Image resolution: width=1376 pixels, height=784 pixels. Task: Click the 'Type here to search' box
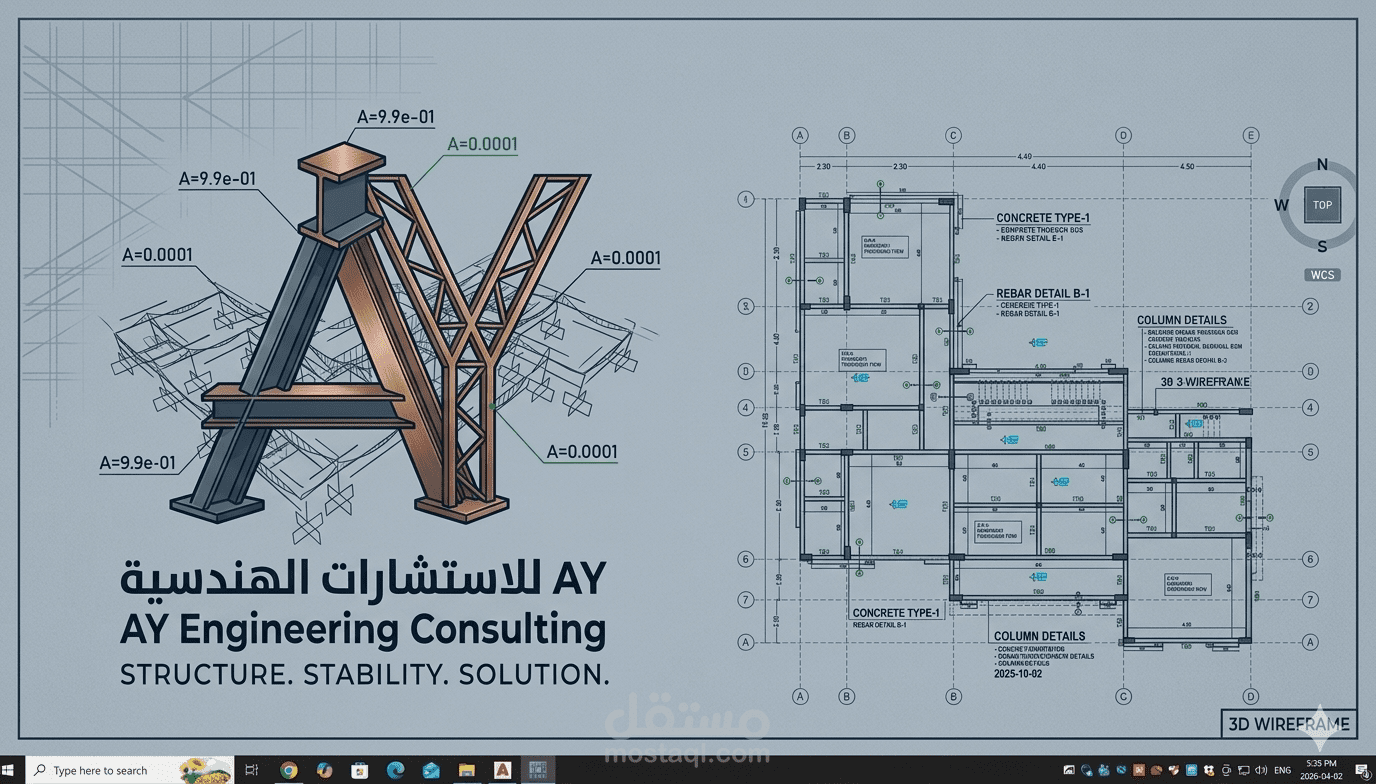(128, 770)
